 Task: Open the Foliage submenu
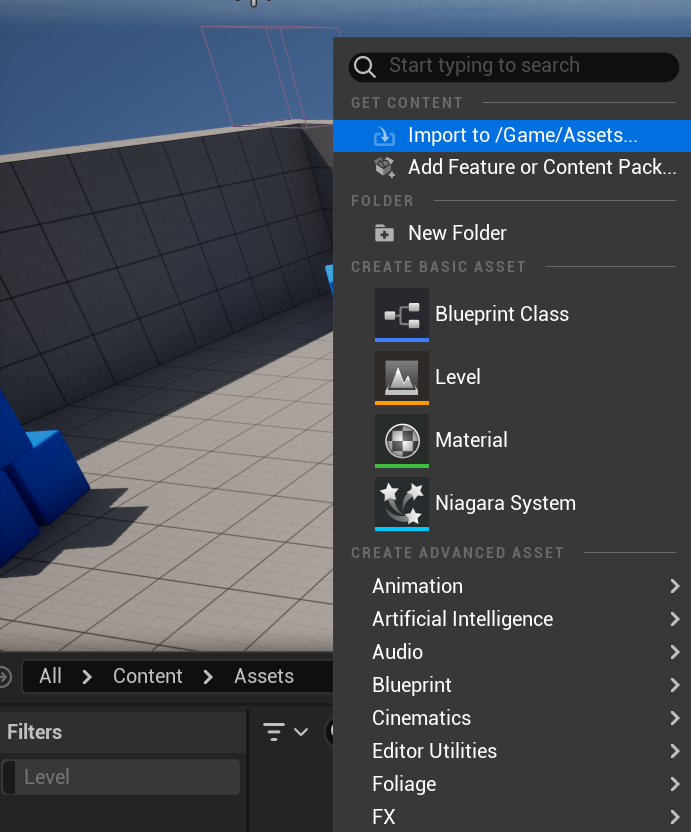pyautogui.click(x=512, y=784)
